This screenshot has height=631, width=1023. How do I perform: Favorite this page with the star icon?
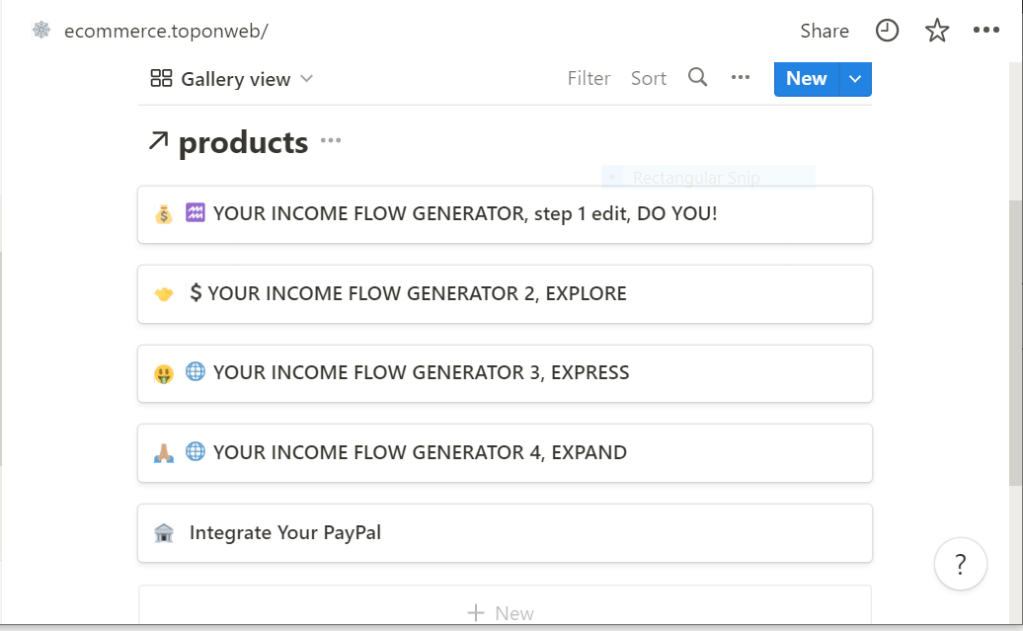937,31
